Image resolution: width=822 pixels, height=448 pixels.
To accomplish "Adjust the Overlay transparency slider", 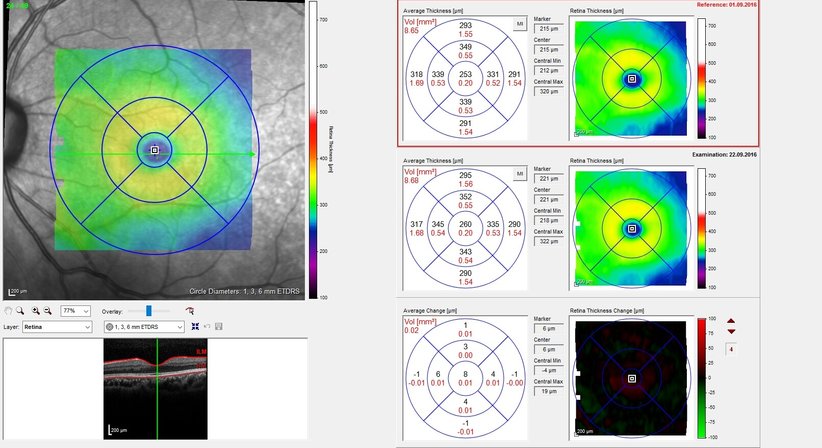I will [x=149, y=311].
